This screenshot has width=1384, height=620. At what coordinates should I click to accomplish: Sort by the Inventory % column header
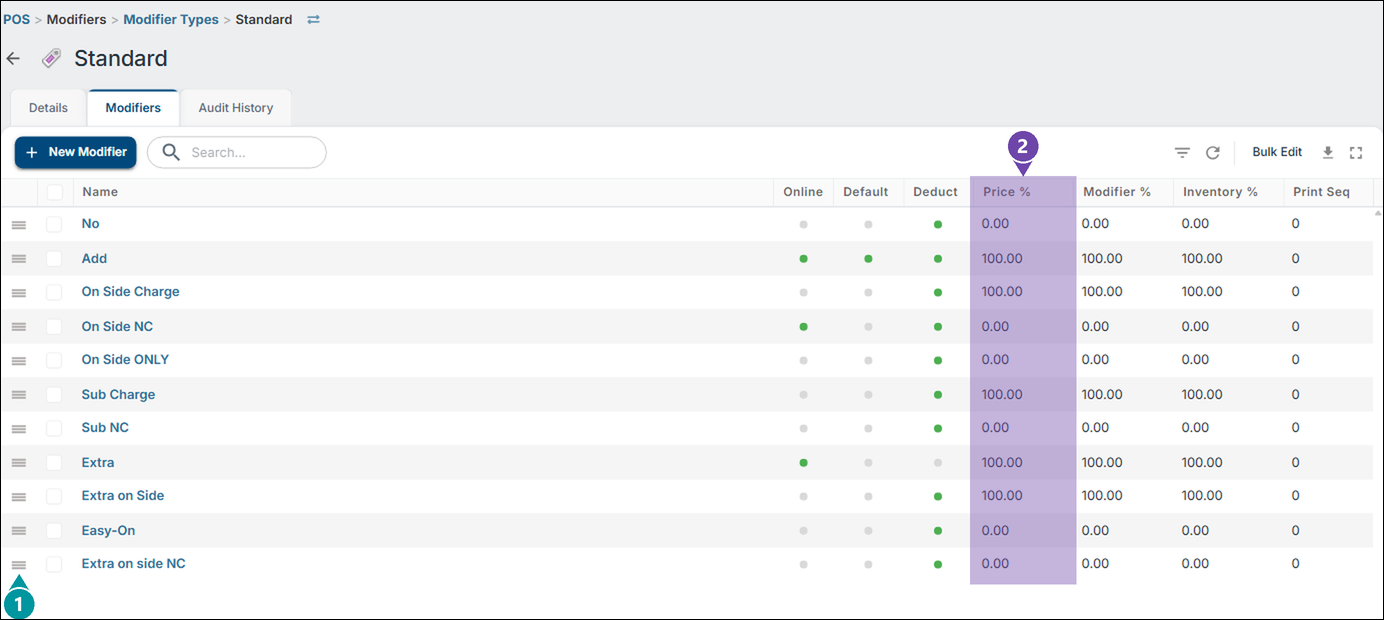1220,192
